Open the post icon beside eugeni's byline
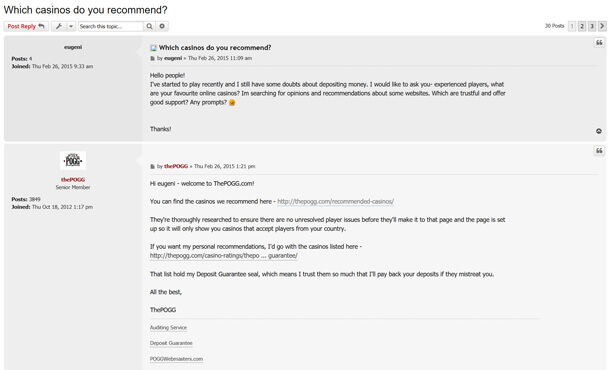 coord(152,58)
